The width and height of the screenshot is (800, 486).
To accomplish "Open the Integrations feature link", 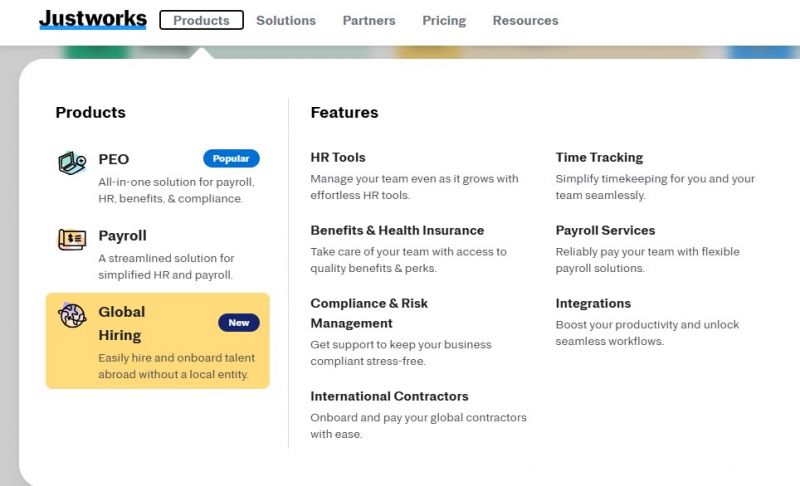I will [x=593, y=303].
